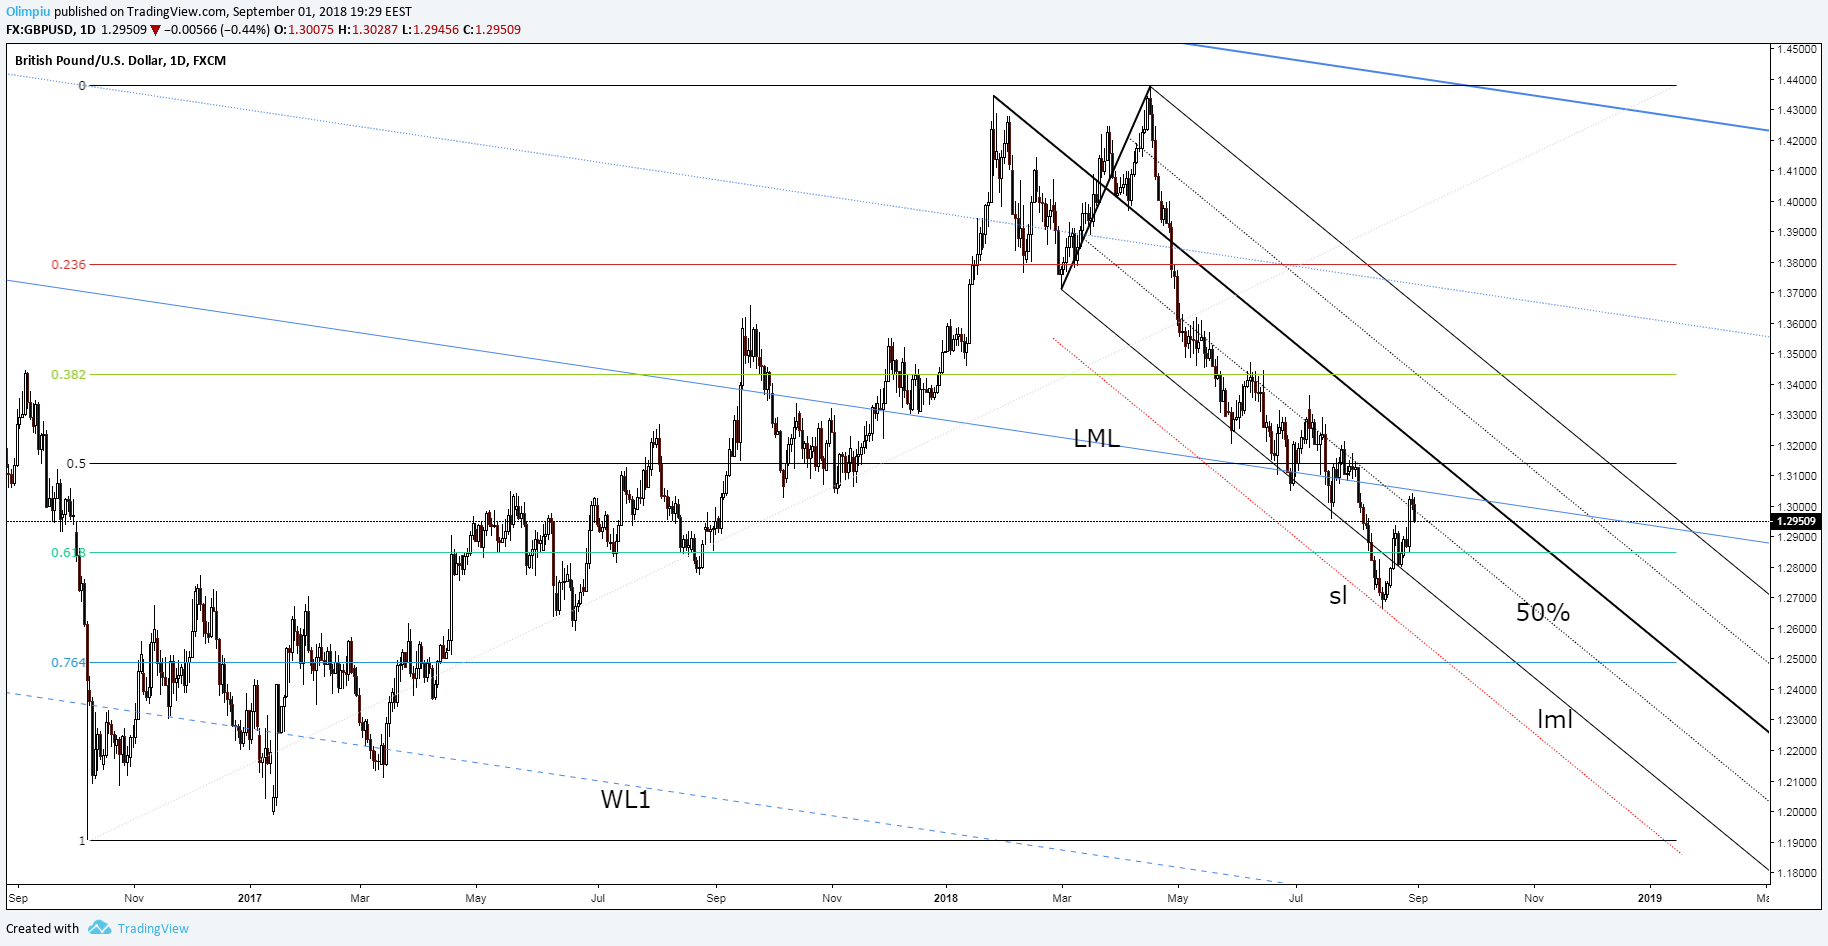This screenshot has height=946, width=1828.
Task: Click the change value −0.00566 (−0.44%)
Action: click(217, 30)
